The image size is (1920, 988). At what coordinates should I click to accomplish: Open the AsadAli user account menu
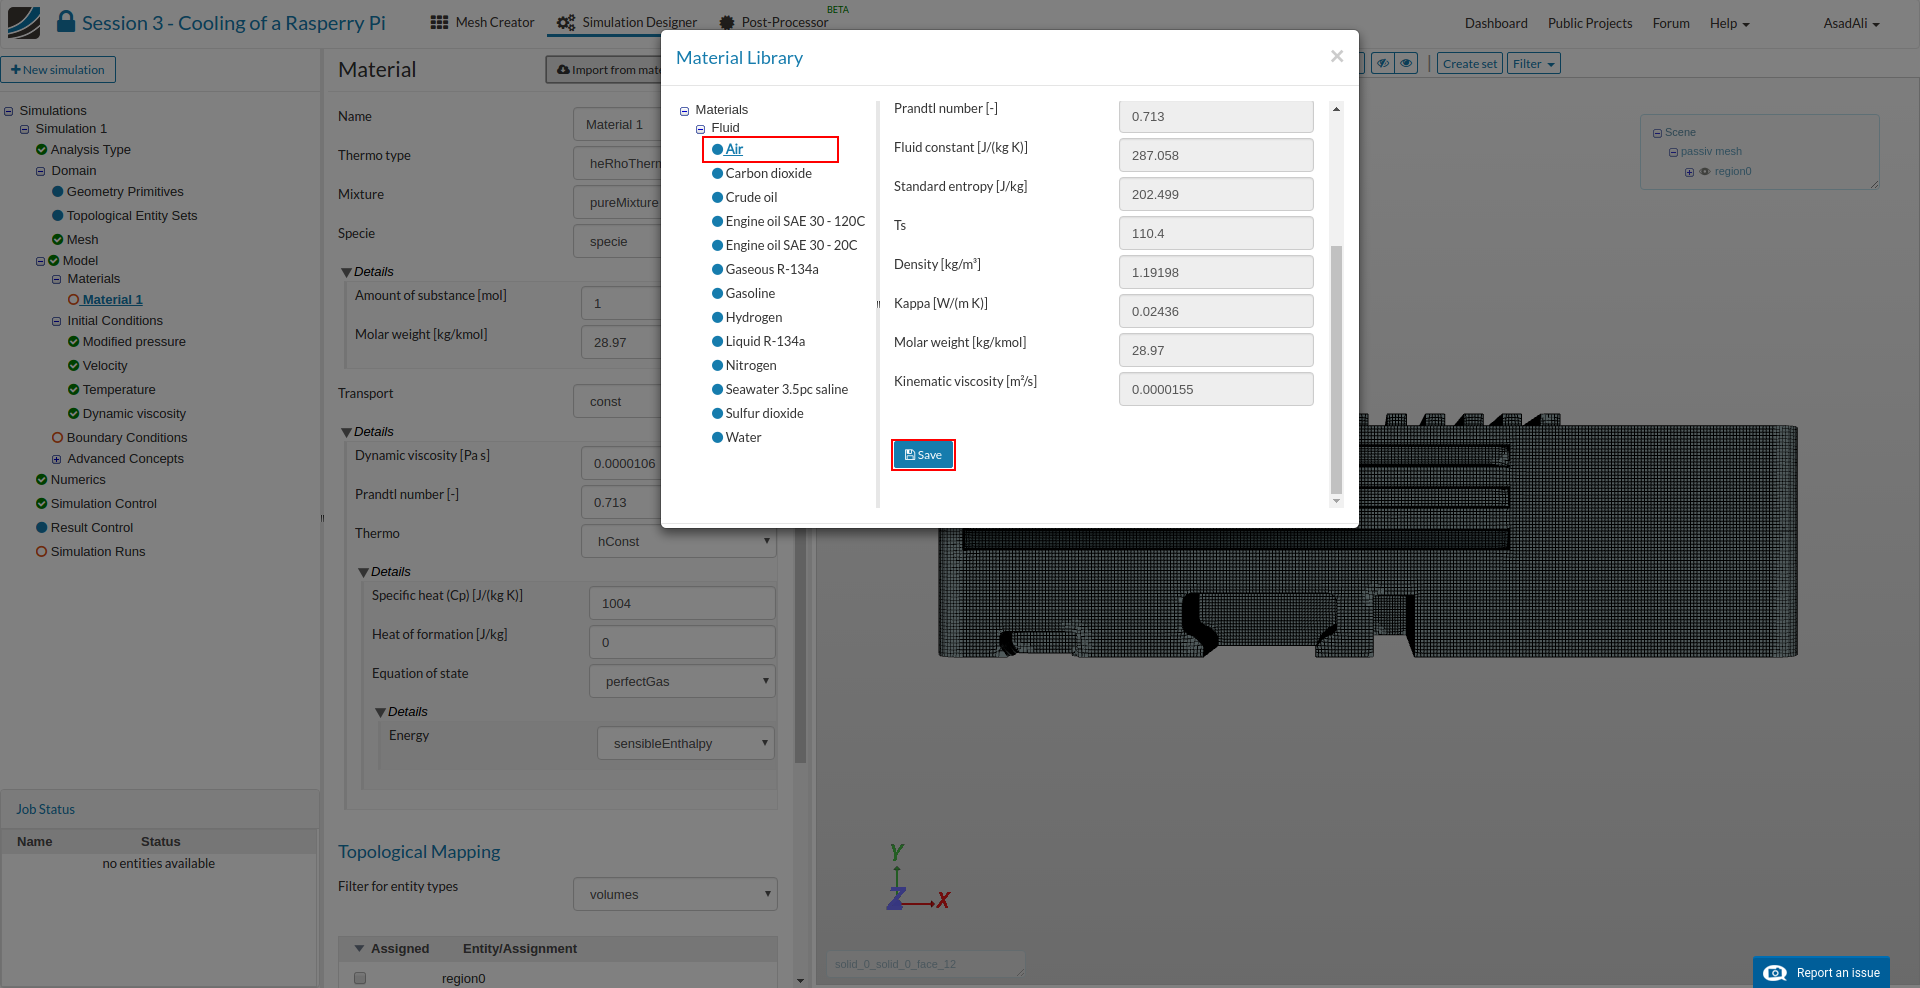(1851, 23)
